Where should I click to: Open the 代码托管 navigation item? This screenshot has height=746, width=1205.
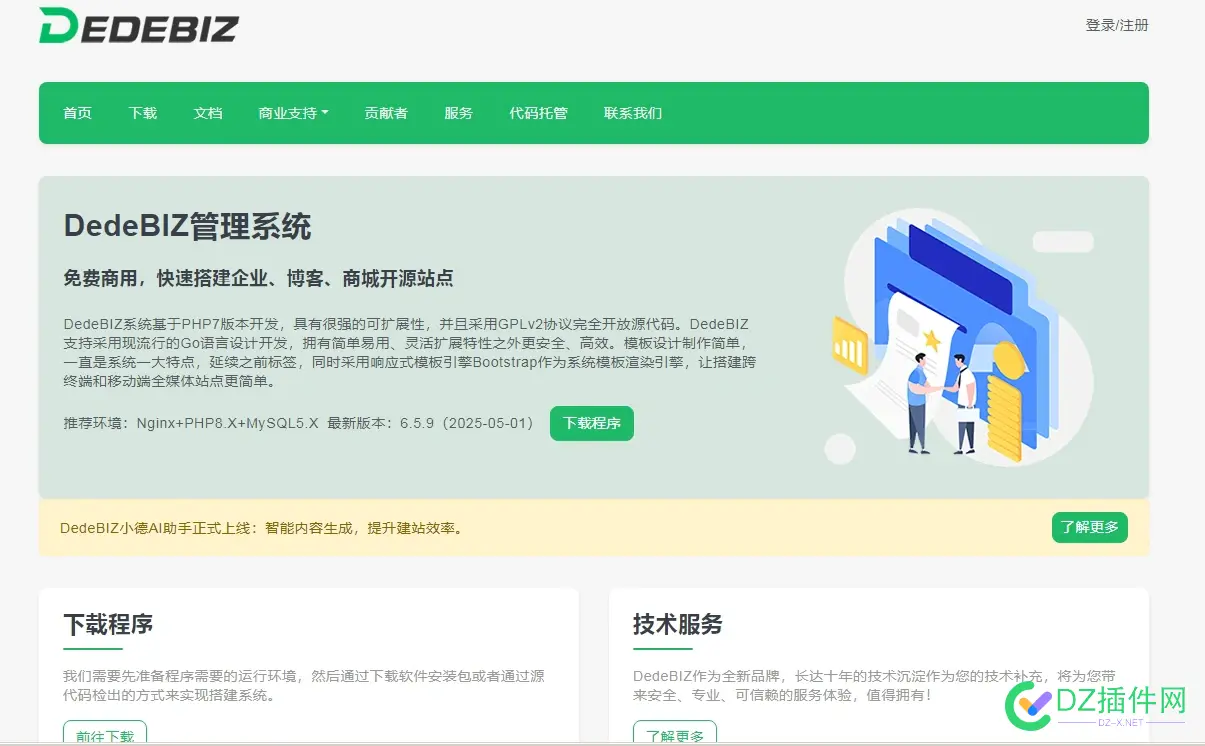coord(538,113)
